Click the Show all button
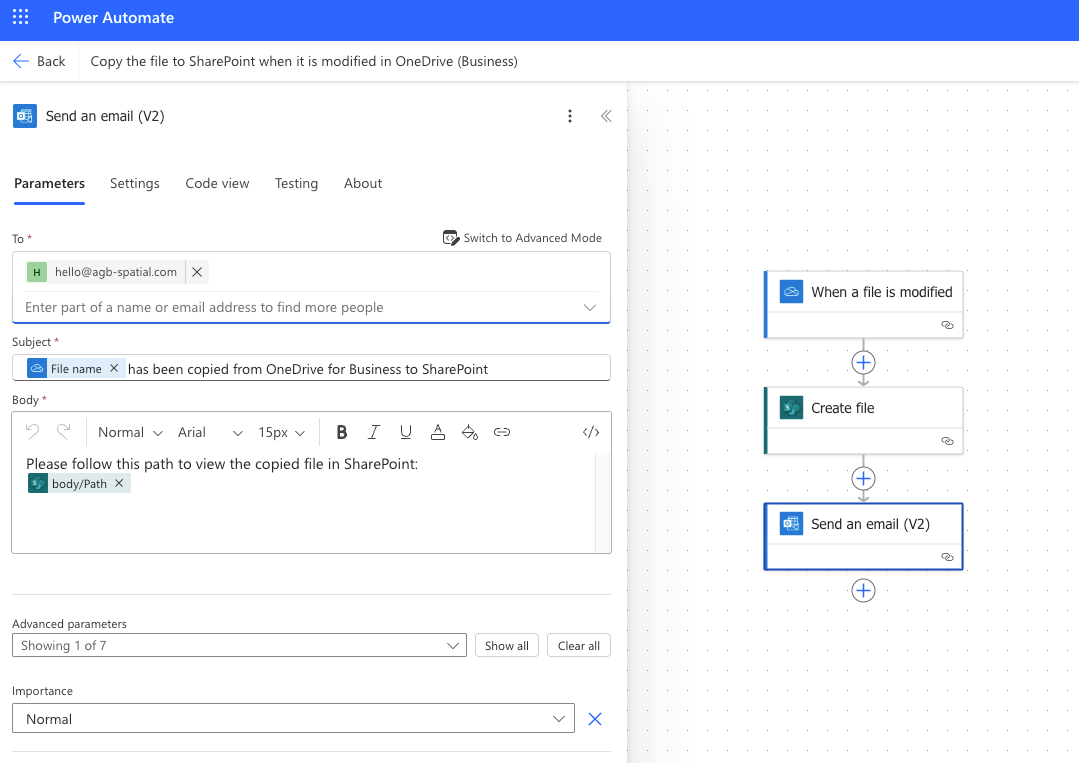This screenshot has width=1079, height=763. coord(507,645)
